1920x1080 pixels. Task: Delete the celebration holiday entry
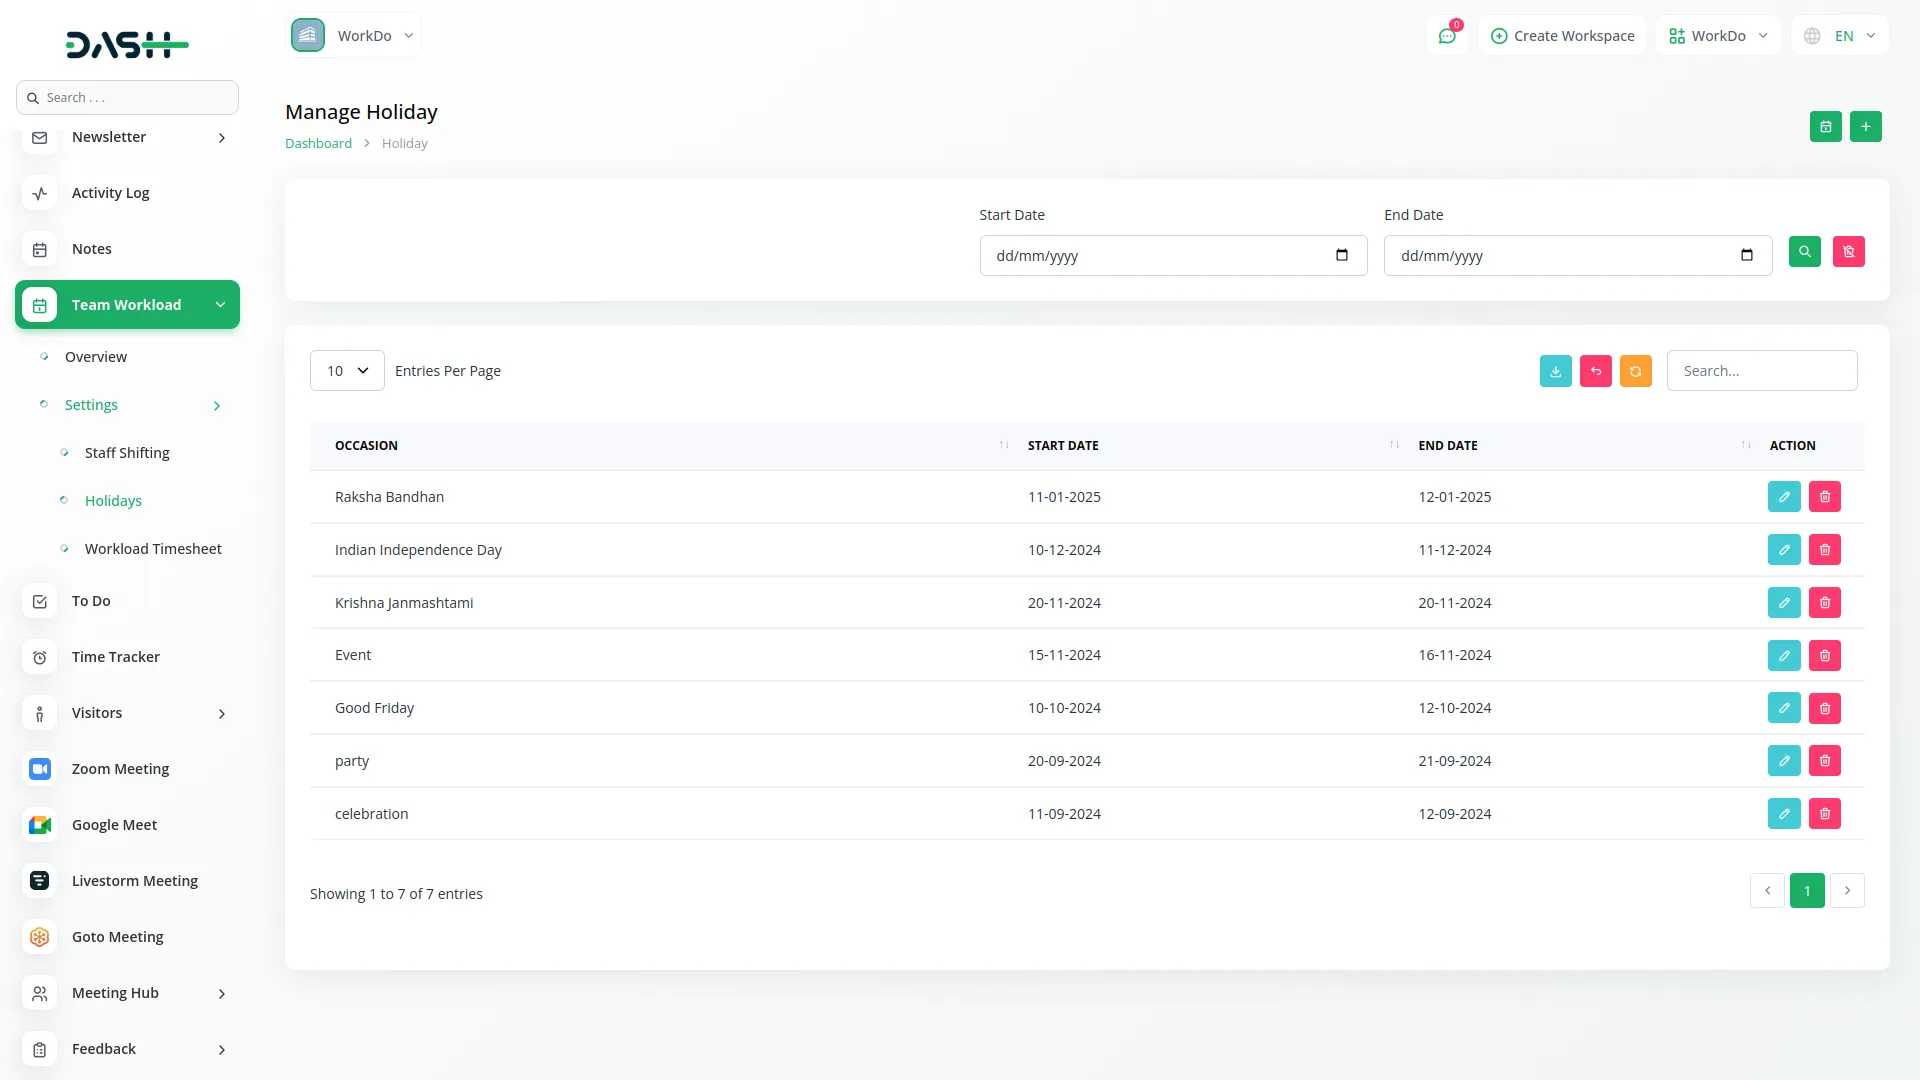[1824, 813]
